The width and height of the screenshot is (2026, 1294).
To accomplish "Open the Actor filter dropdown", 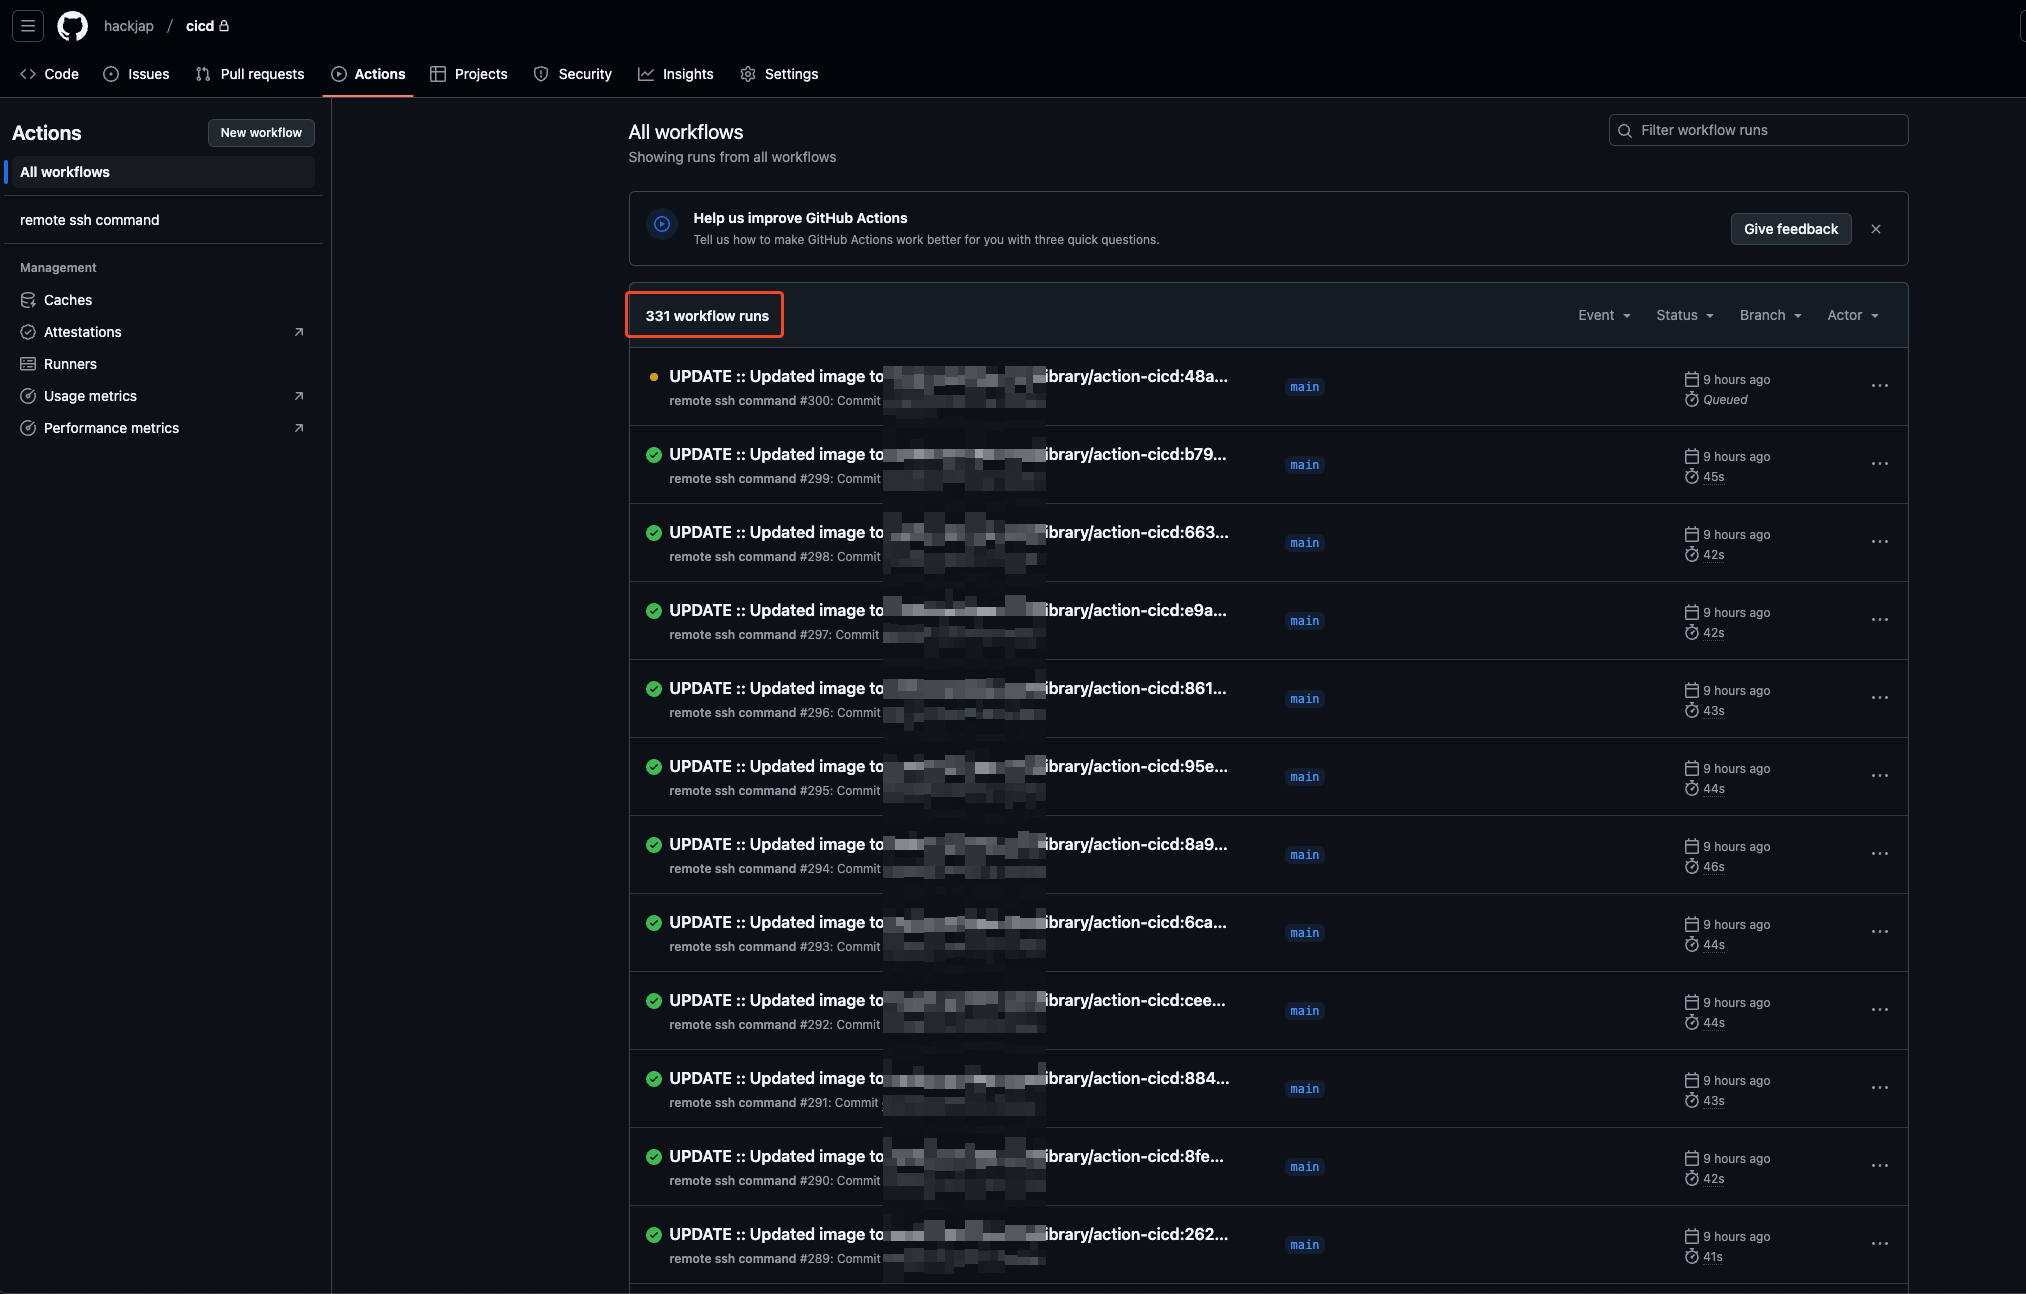I will [x=1852, y=315].
